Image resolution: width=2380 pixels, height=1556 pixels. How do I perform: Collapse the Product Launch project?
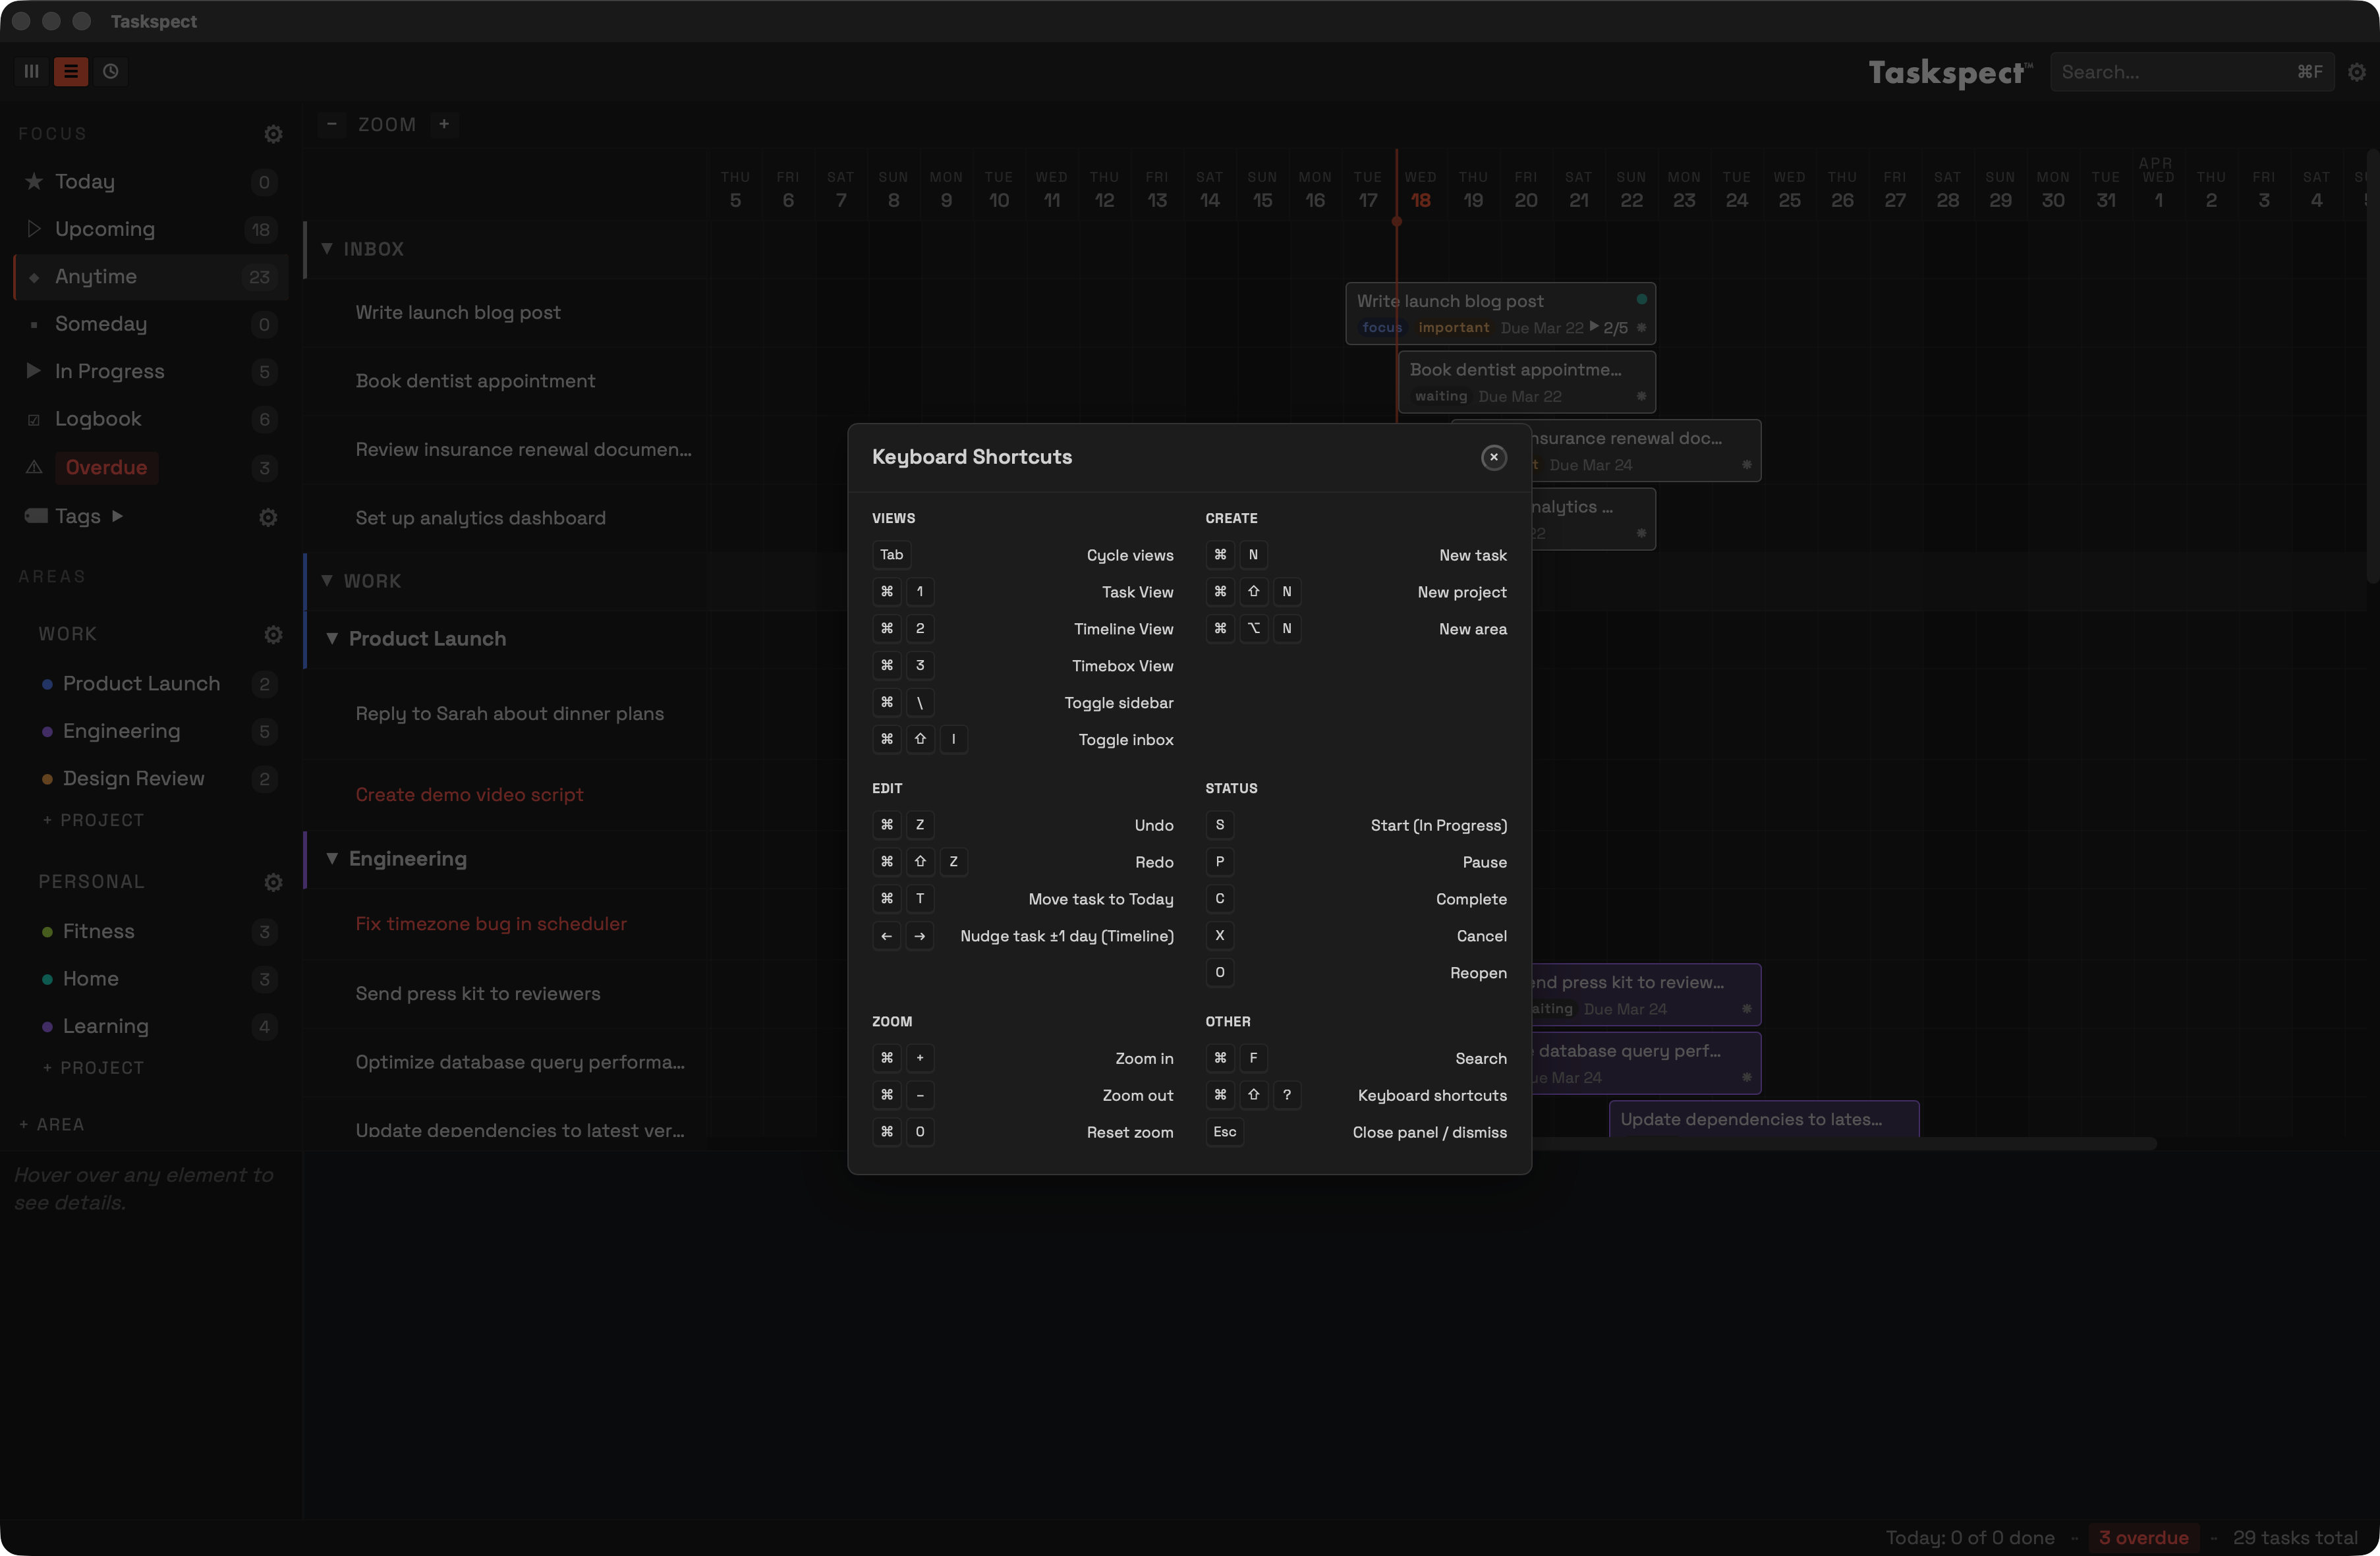[333, 638]
